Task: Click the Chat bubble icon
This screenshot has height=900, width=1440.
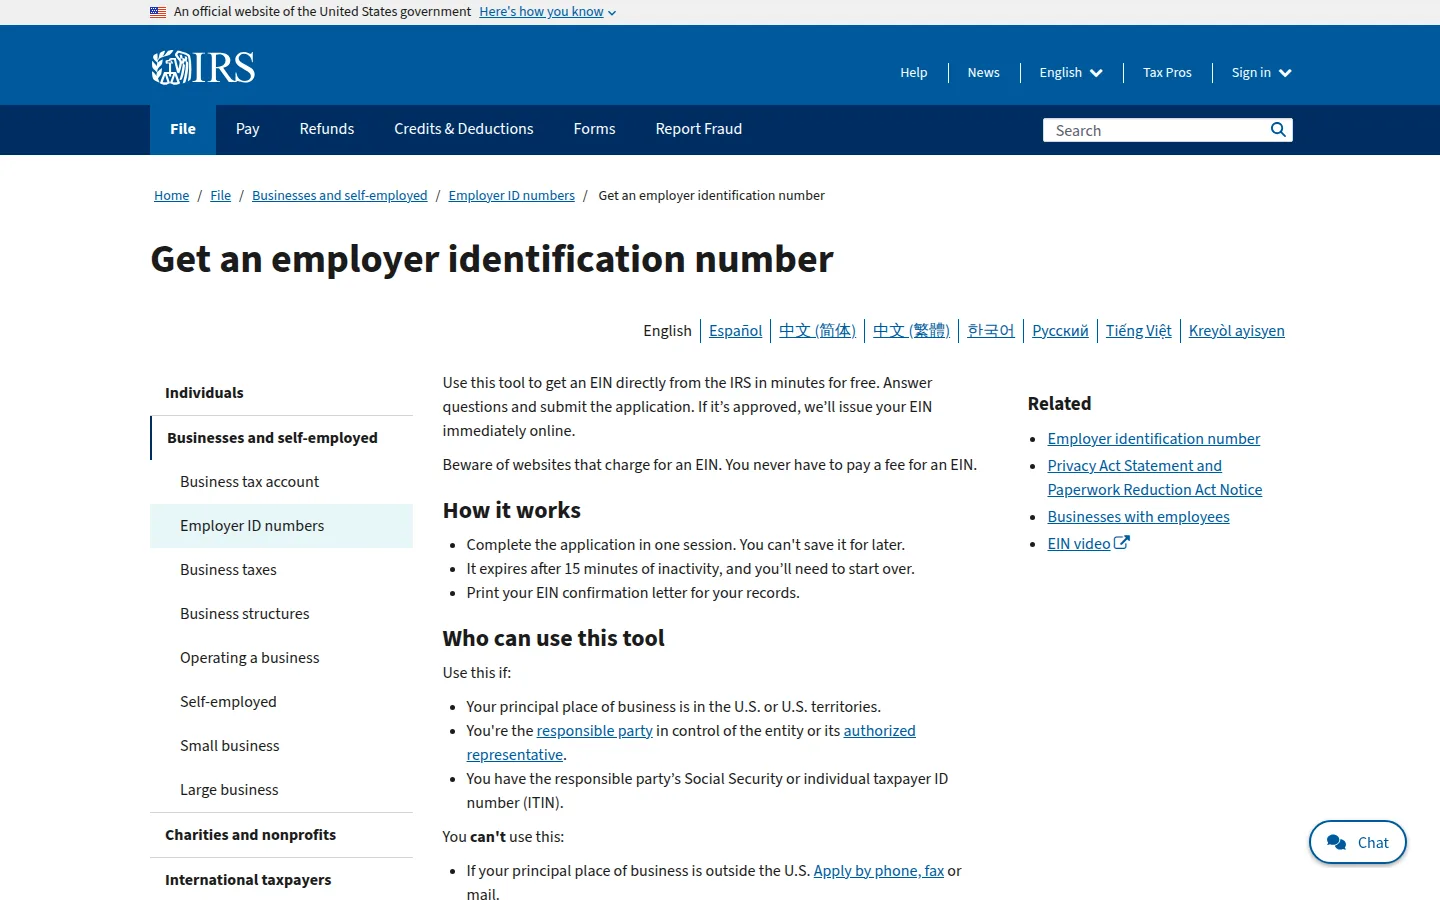Action: click(x=1336, y=842)
